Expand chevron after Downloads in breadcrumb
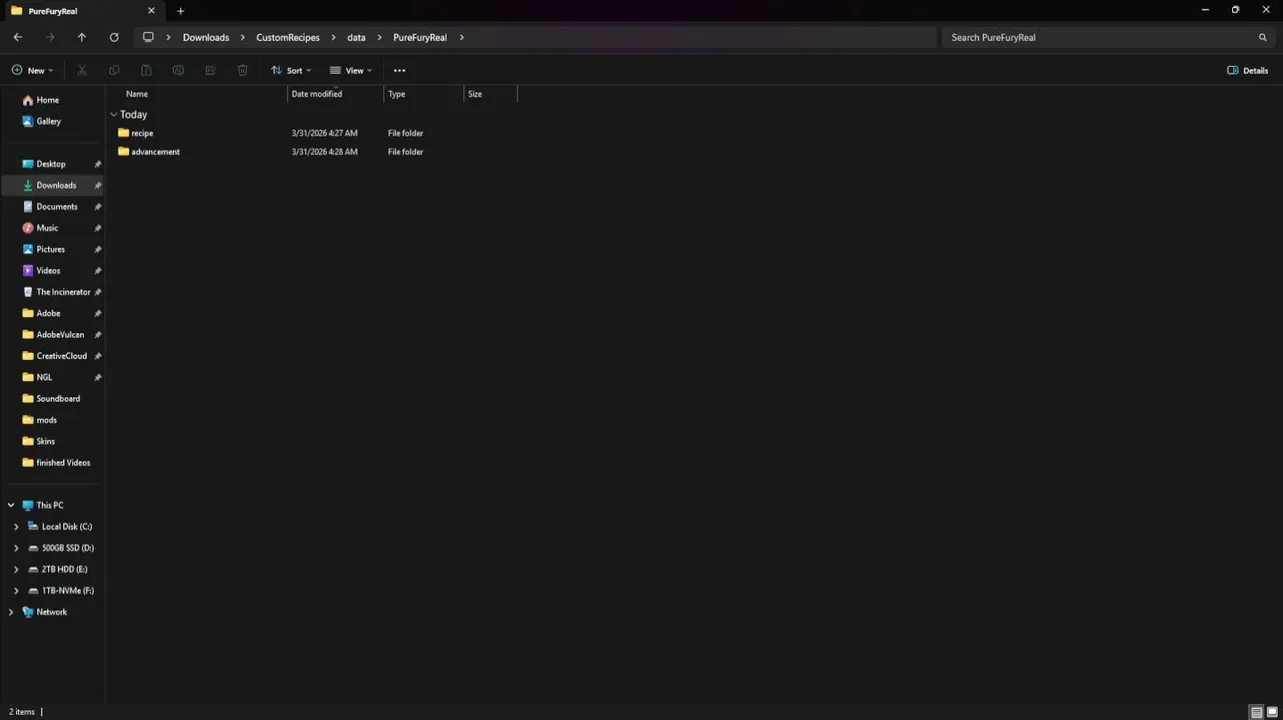The width and height of the screenshot is (1283, 720). click(242, 37)
